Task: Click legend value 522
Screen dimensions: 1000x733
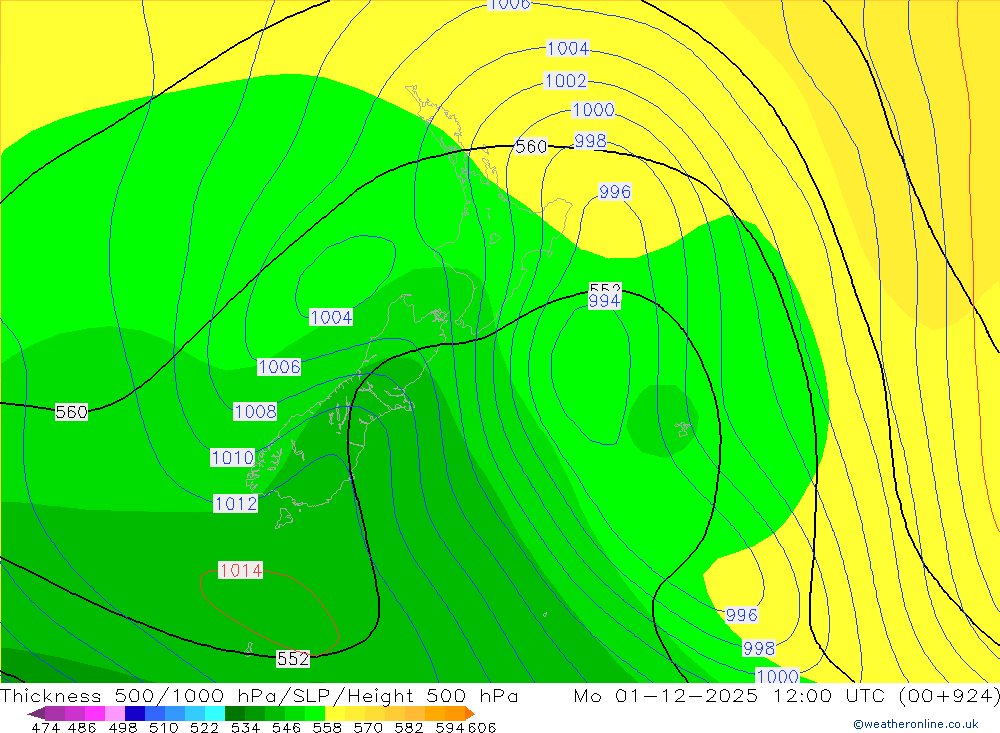Action: click(204, 727)
